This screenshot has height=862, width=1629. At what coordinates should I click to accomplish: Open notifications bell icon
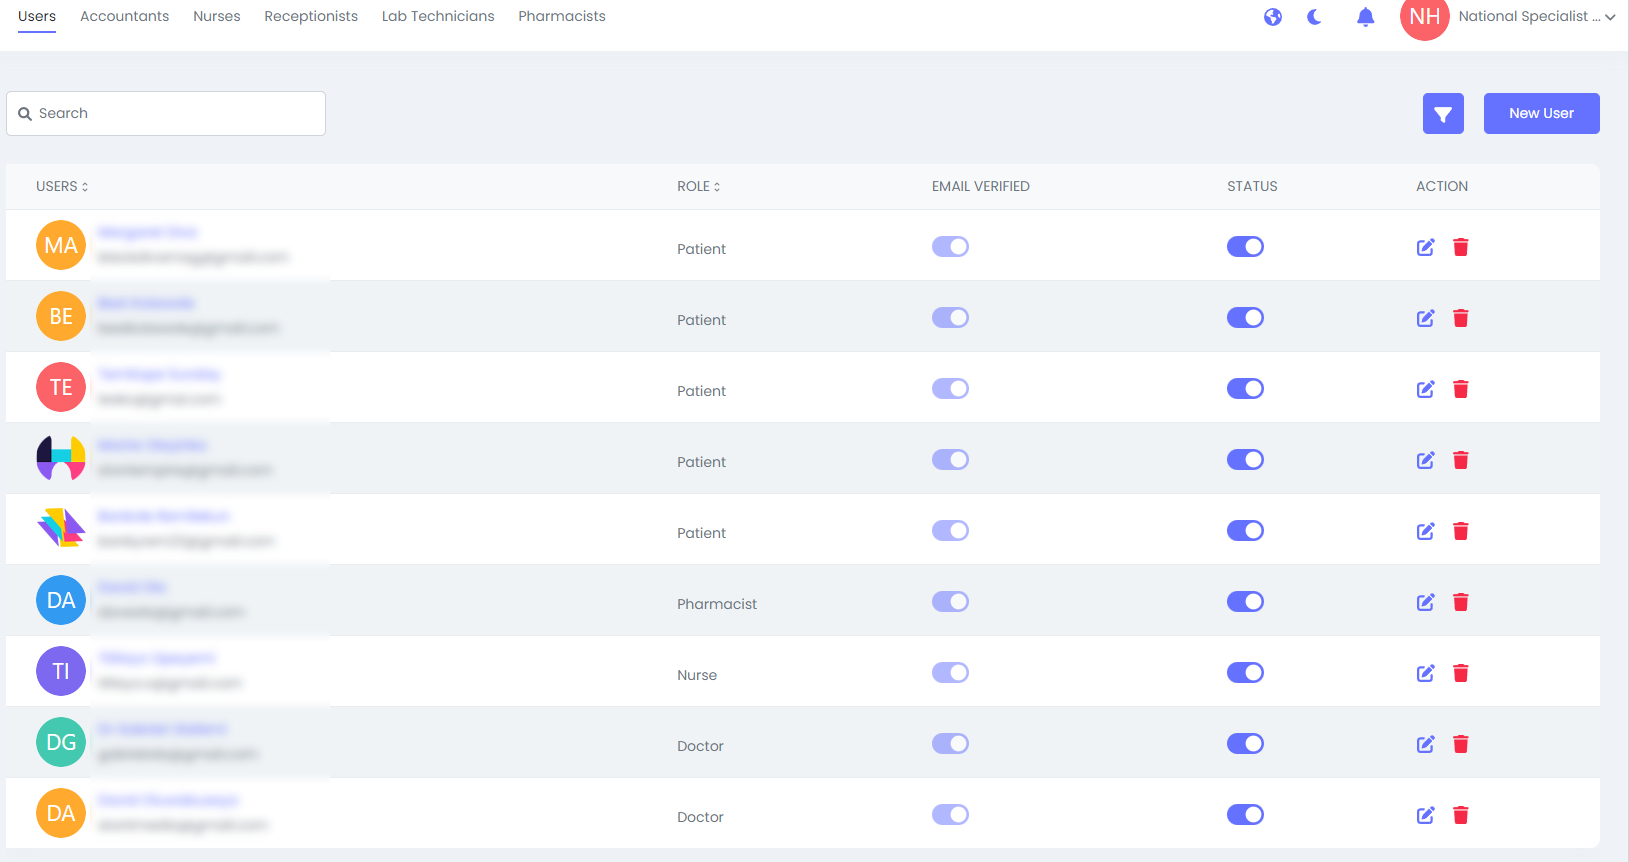(x=1365, y=17)
